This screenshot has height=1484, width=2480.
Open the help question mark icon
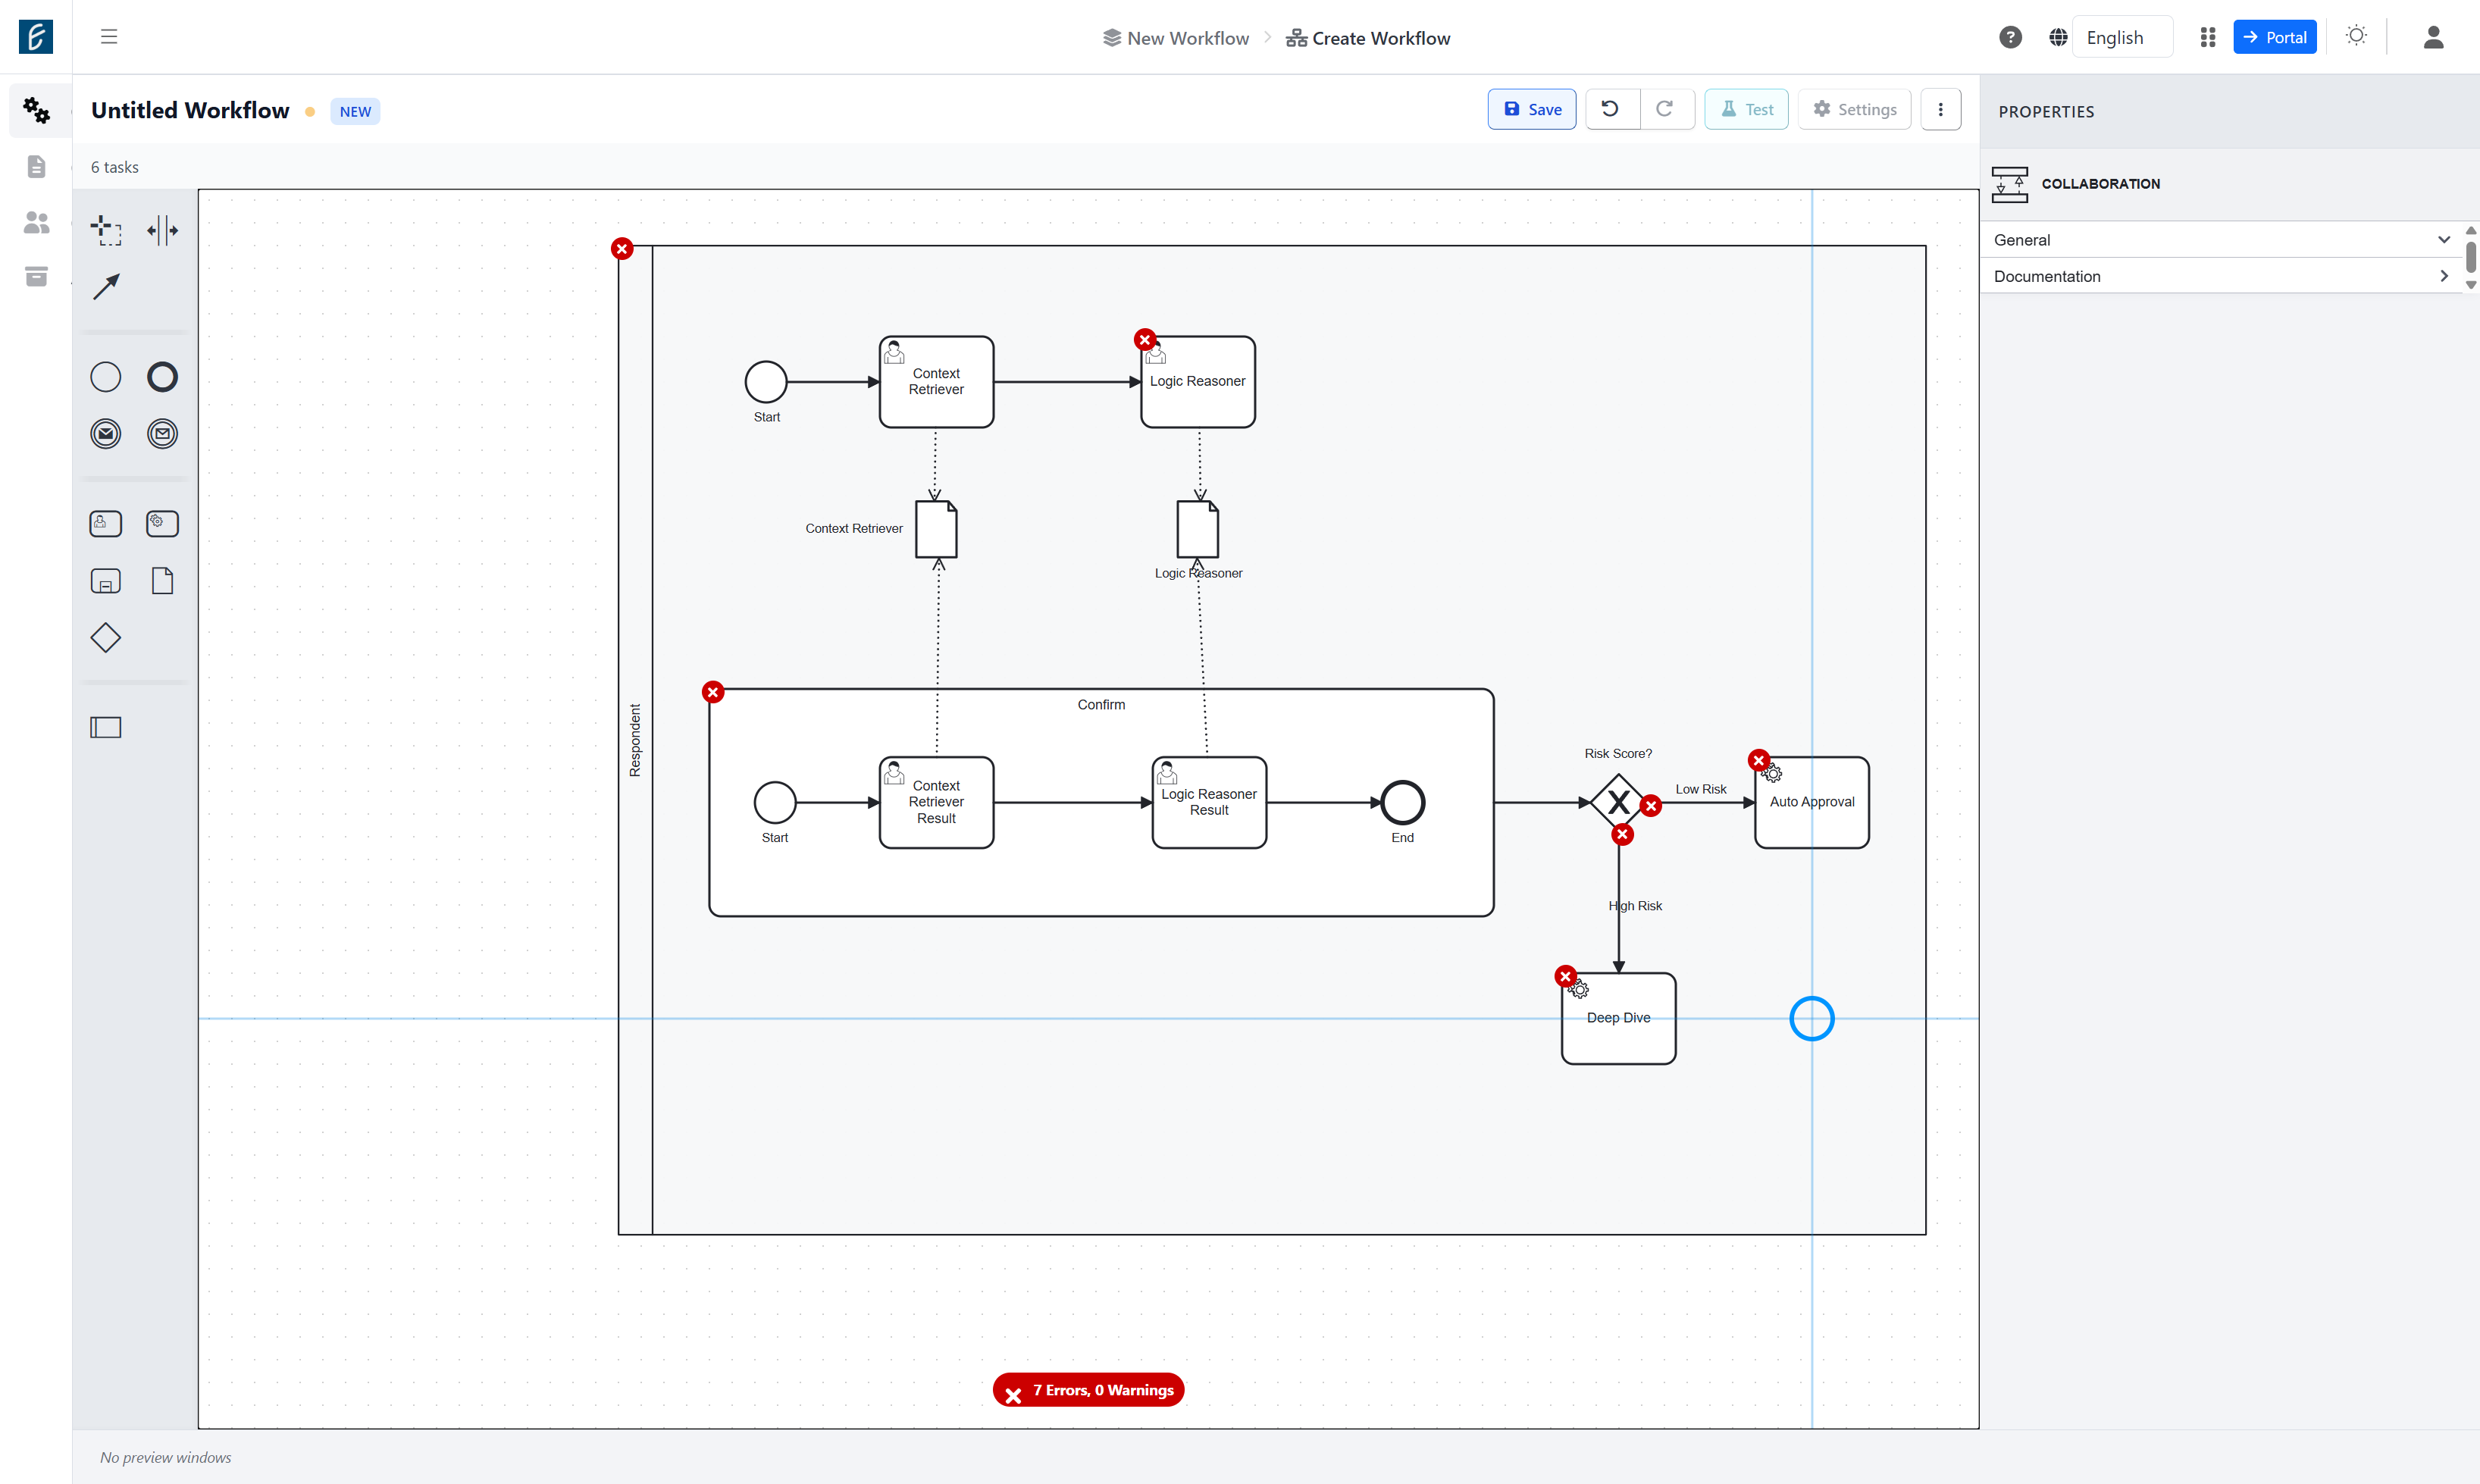tap(2010, 37)
